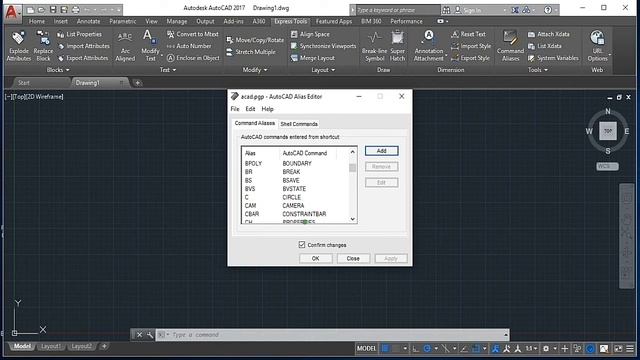Screen dimensions: 640x360
Task: Click Reset Text in Dimension panel
Action: tap(469, 34)
